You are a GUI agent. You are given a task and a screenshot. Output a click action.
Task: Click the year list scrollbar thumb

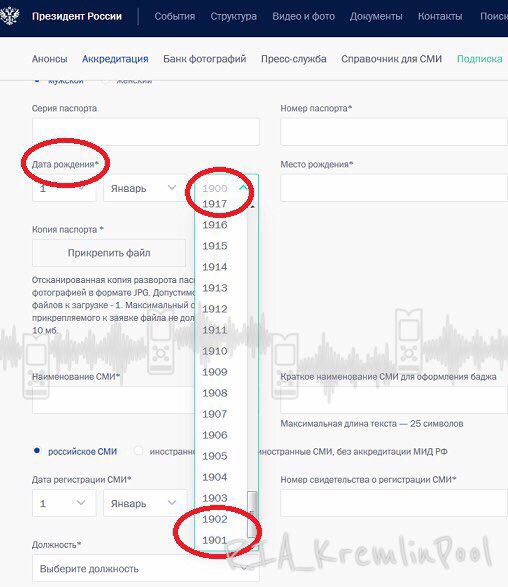pyautogui.click(x=252, y=515)
